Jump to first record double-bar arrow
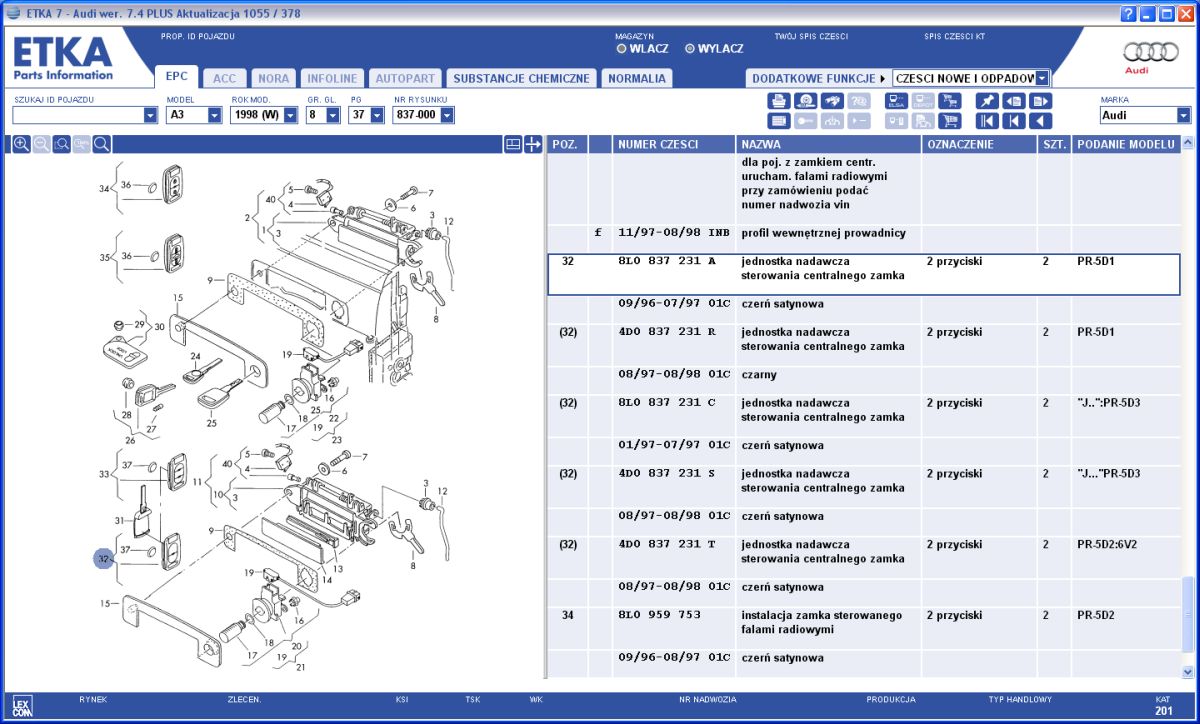 click(x=987, y=121)
